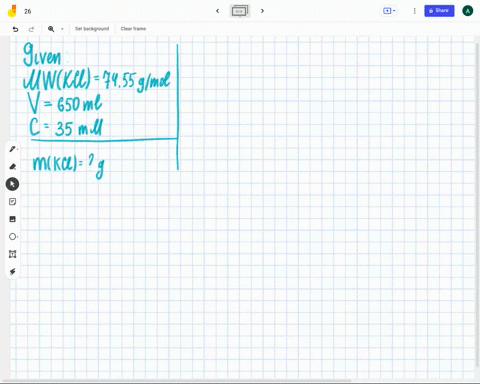Select the Pen tool

click(13, 149)
